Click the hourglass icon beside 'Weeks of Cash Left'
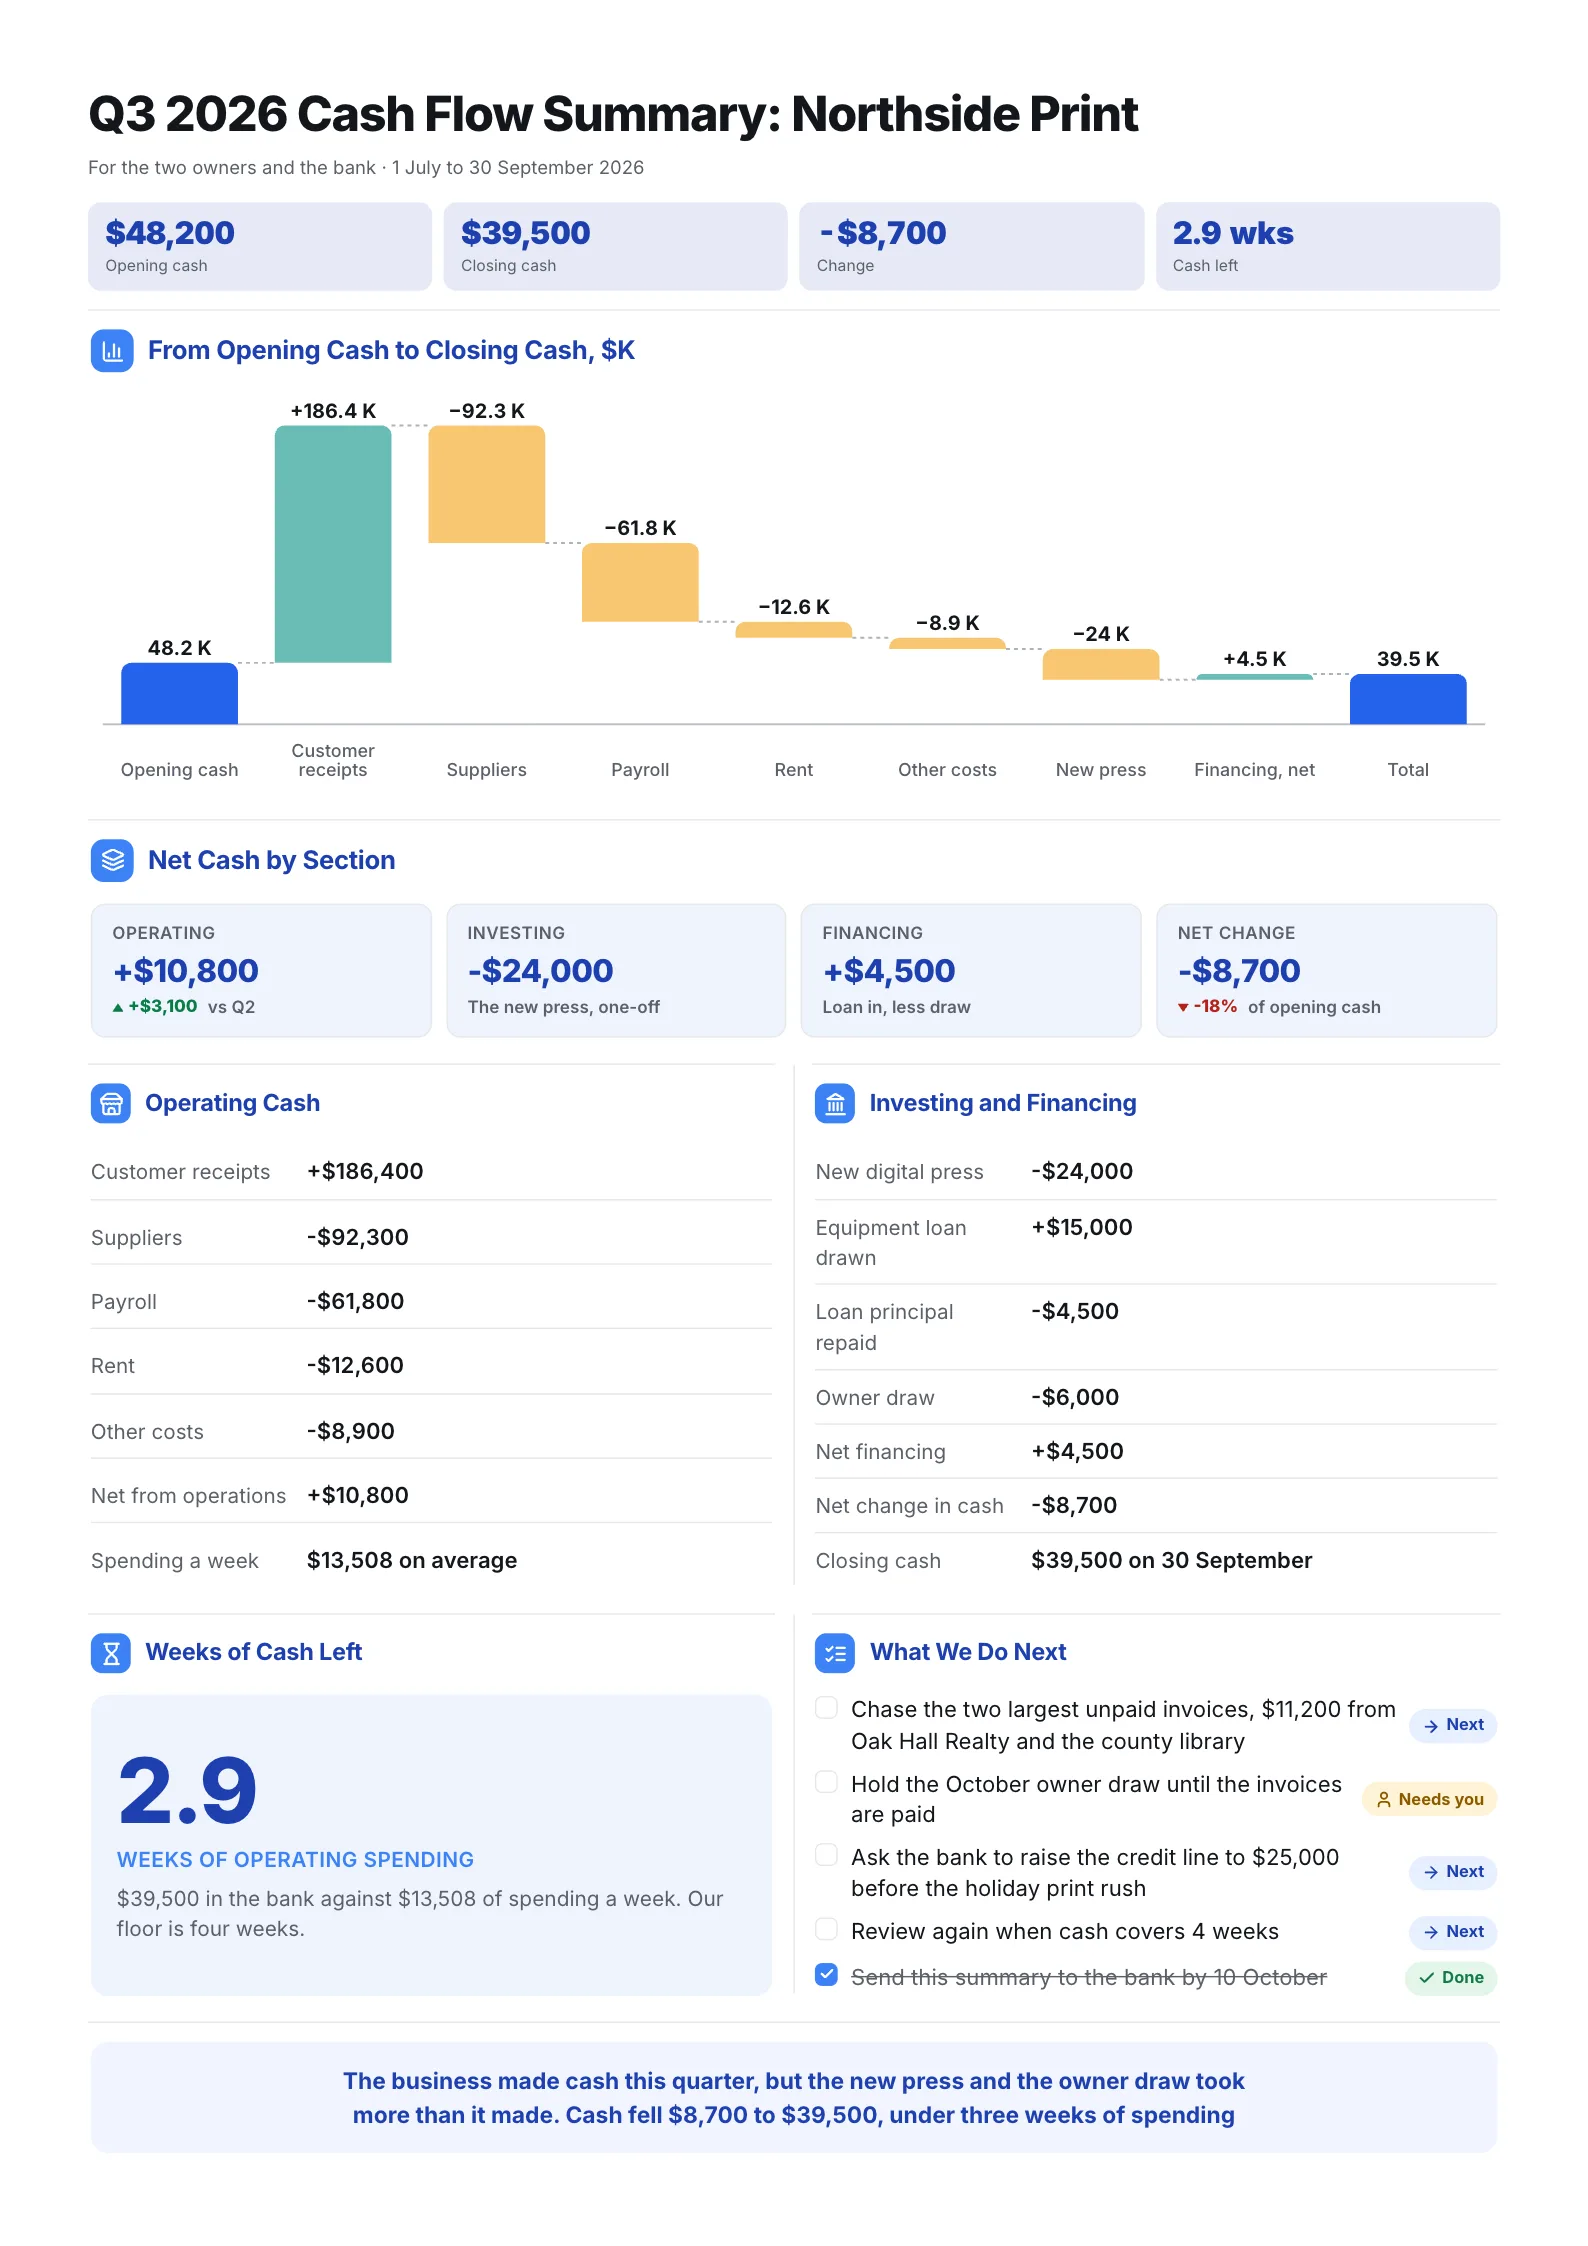This screenshot has width=1588, height=2246. point(111,1653)
